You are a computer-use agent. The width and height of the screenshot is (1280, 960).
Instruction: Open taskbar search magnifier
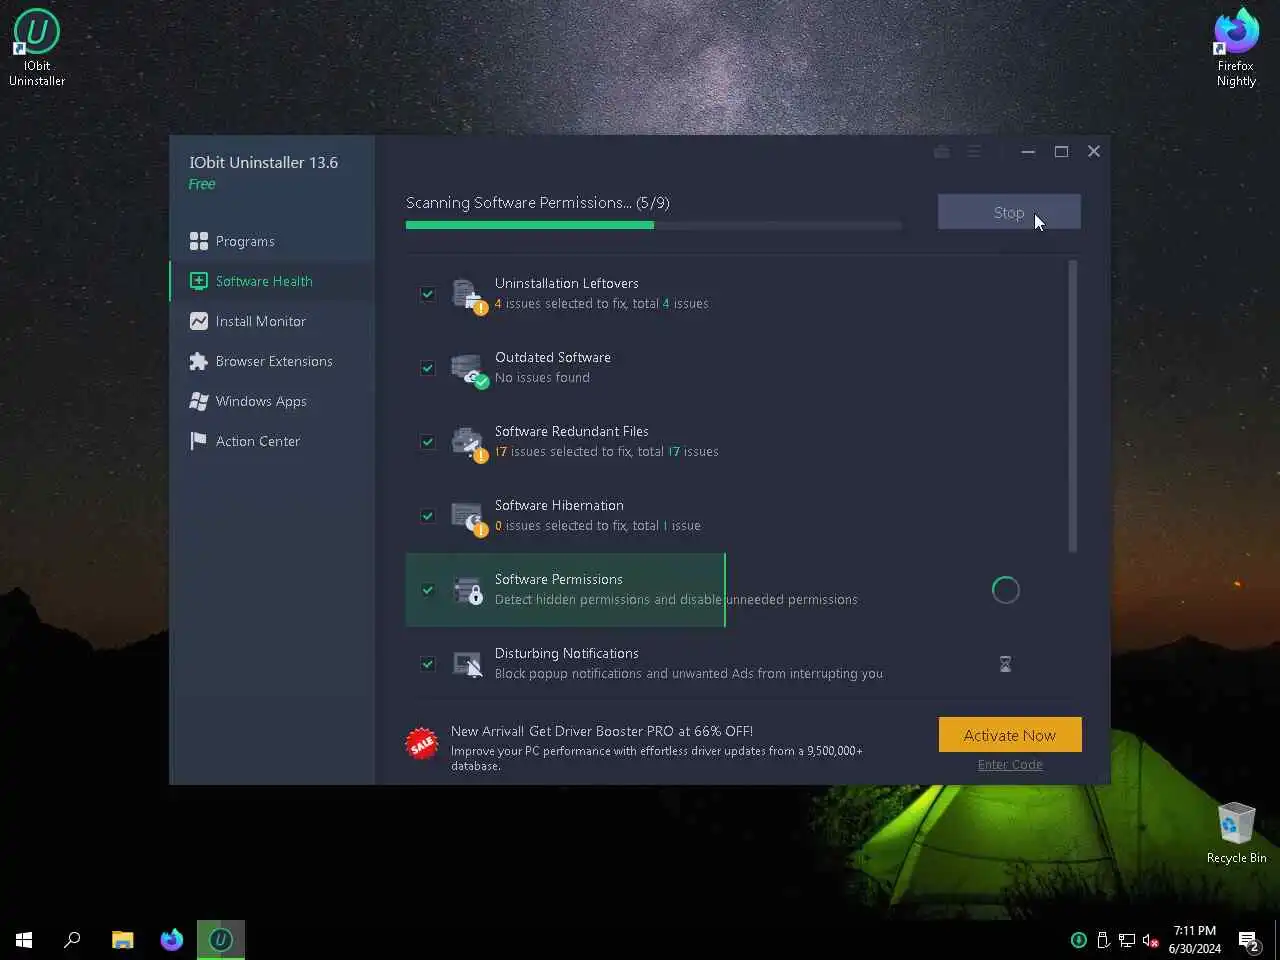pos(72,939)
